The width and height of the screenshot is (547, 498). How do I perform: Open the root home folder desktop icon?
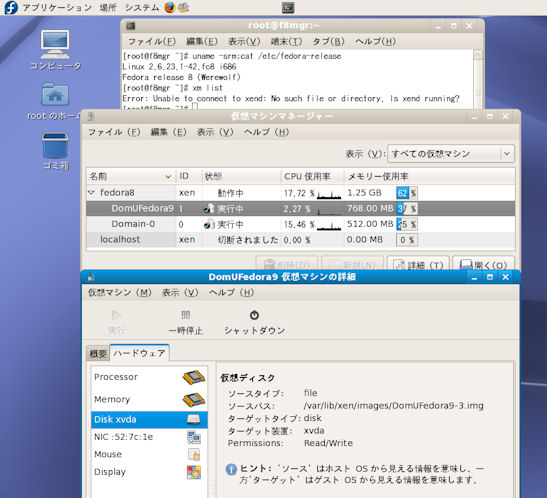click(x=55, y=101)
